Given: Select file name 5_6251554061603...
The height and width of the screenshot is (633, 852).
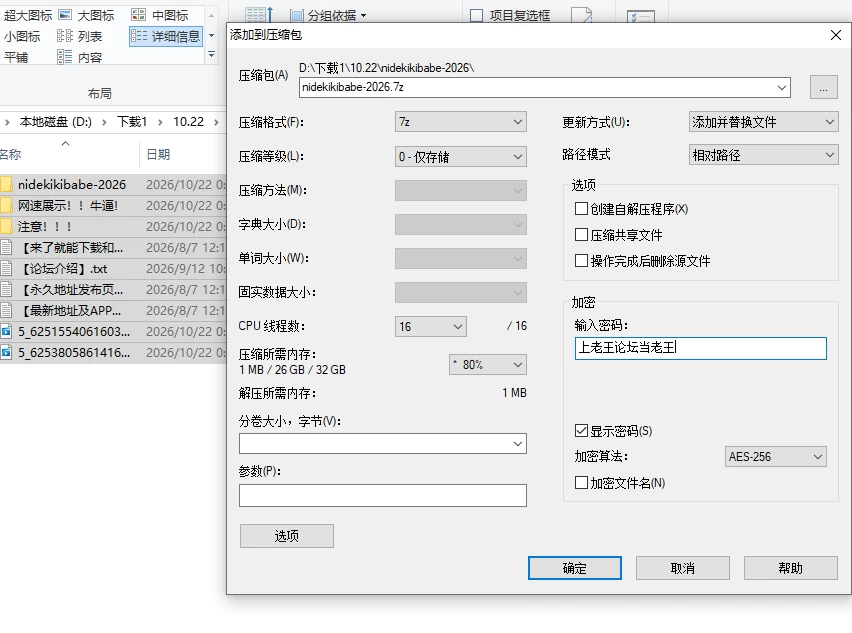Looking at the screenshot, I should click(x=74, y=331).
